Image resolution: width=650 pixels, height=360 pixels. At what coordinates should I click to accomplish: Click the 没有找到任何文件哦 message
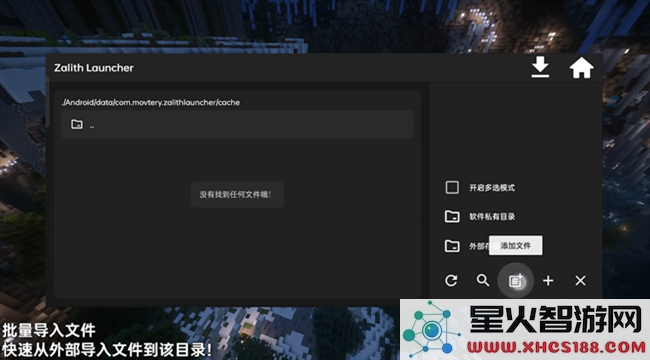point(237,195)
